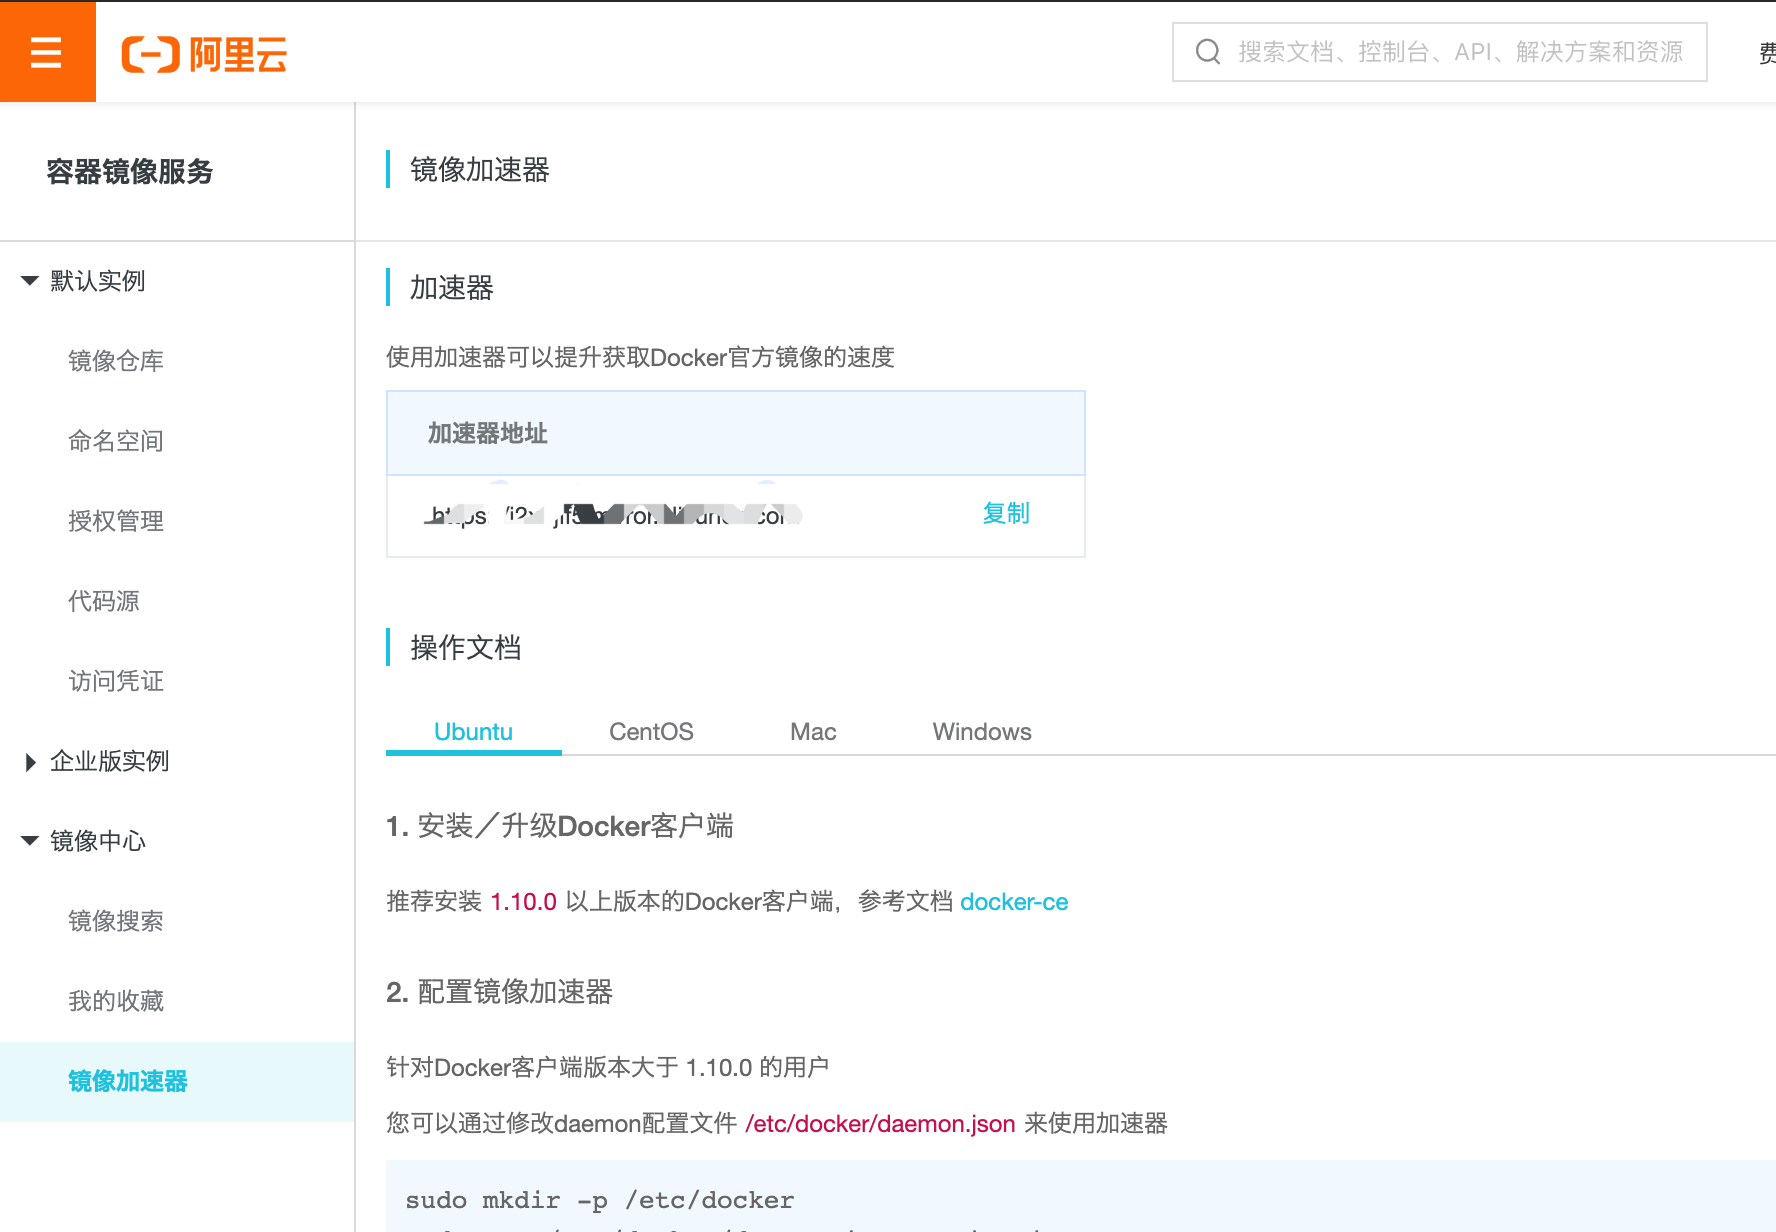Expand the 企业版实例 section
Image resolution: width=1776 pixels, height=1232 pixels.
[30, 762]
